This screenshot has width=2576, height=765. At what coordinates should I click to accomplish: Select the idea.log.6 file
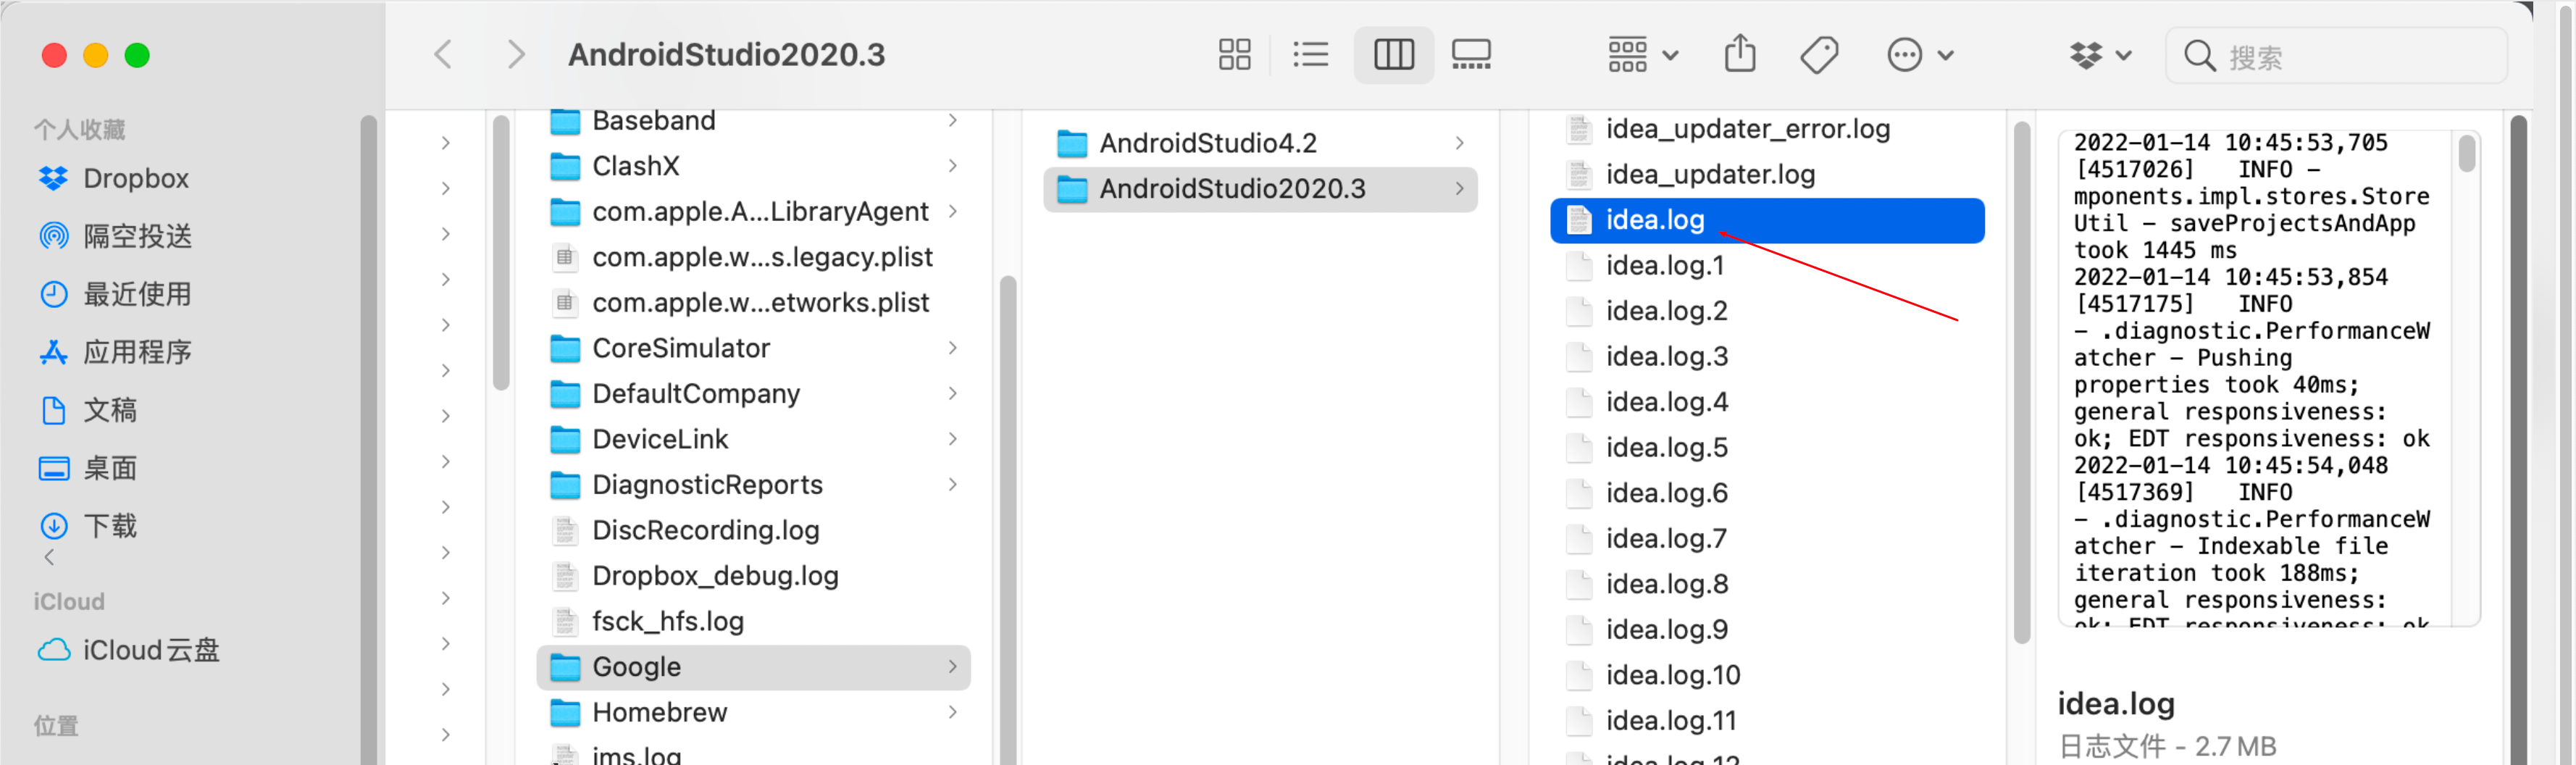[1767, 493]
